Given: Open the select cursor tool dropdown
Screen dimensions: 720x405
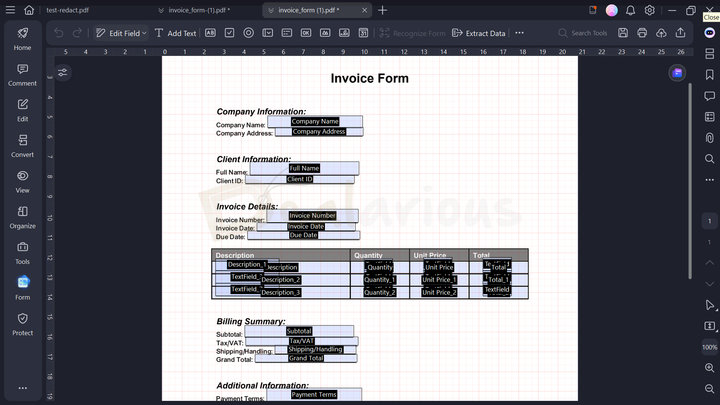Looking at the screenshot, I should (x=710, y=305).
